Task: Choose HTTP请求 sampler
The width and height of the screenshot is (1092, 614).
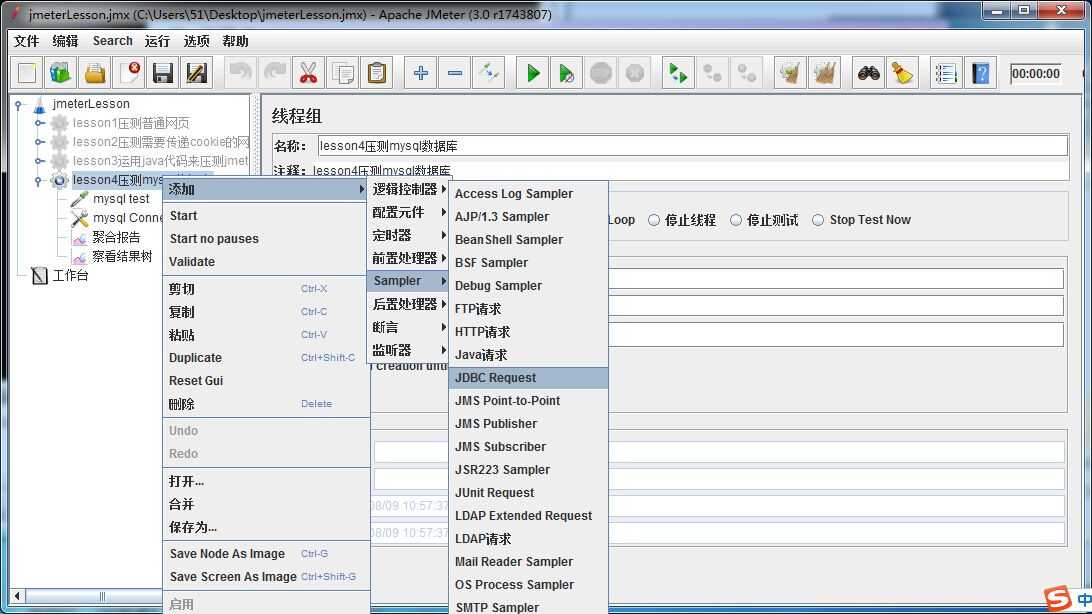Action: pos(529,332)
